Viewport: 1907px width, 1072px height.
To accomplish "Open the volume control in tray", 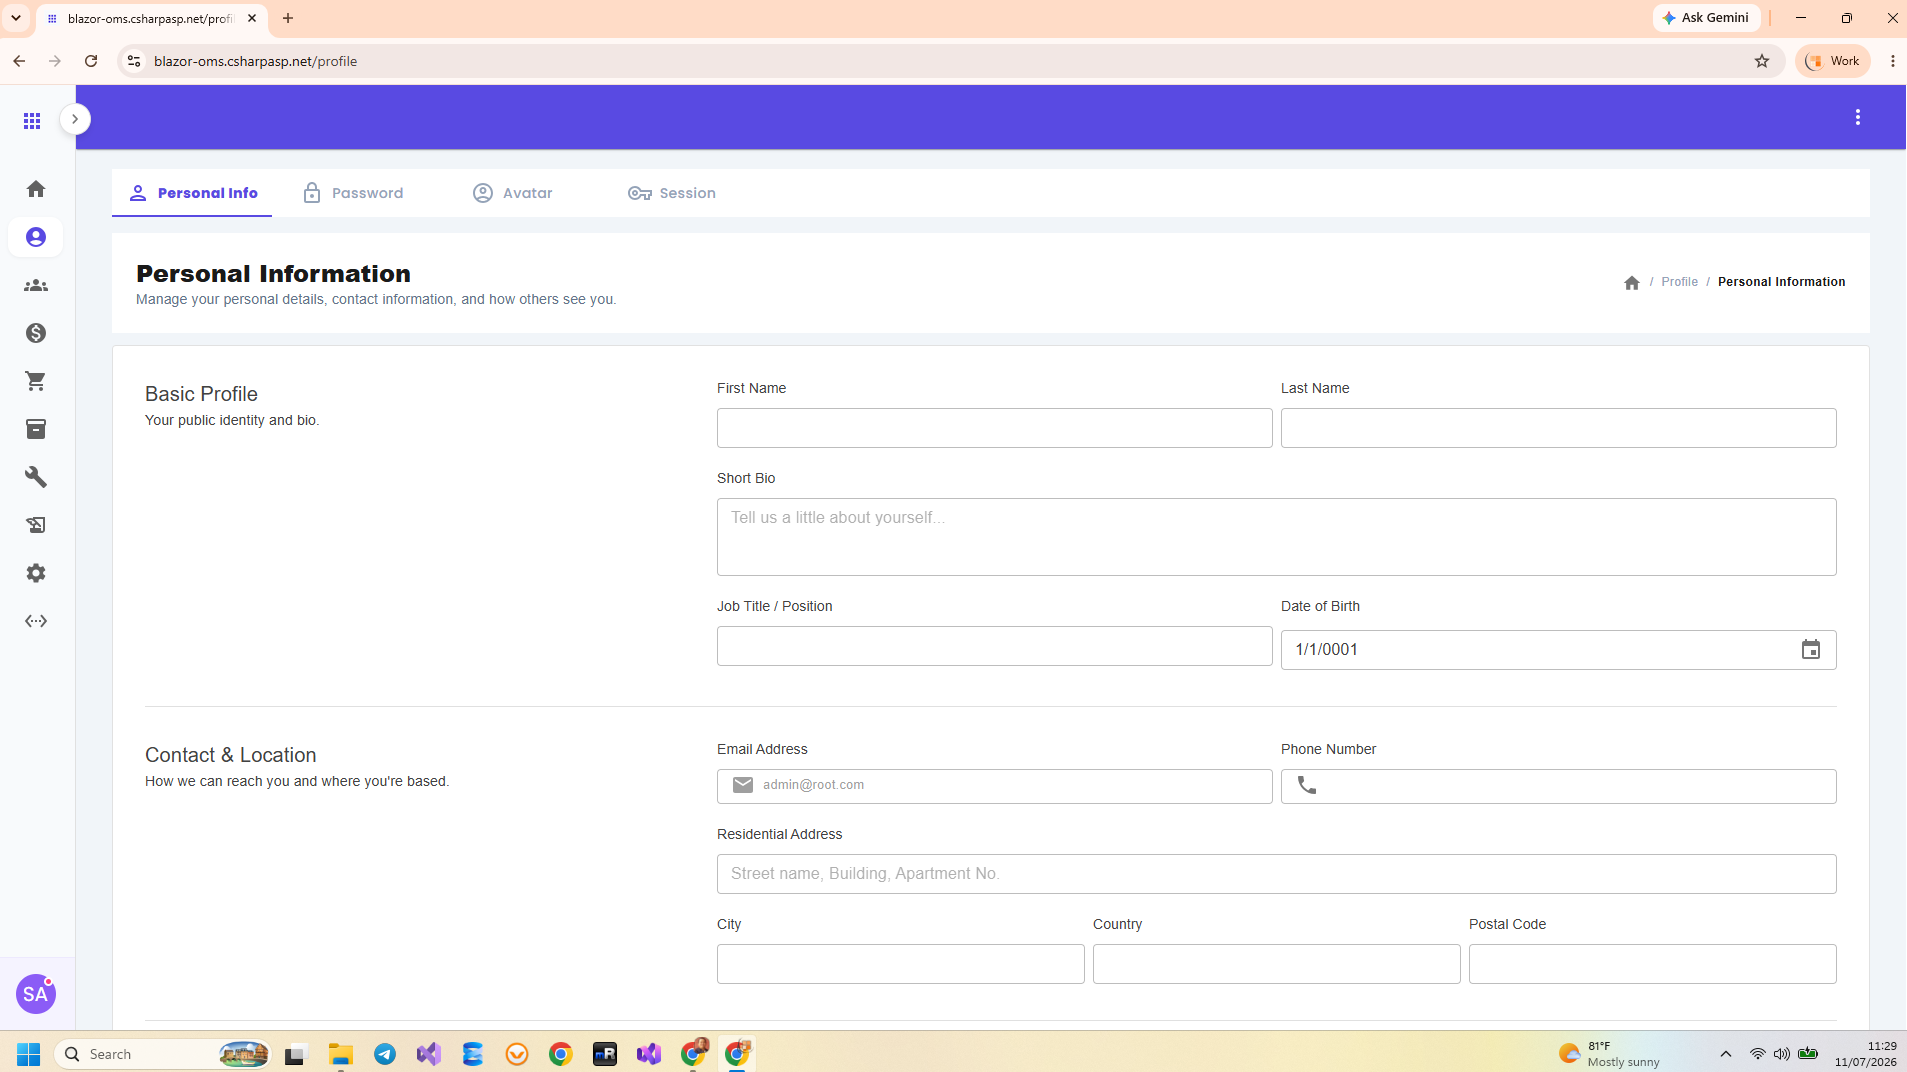I will [1782, 1054].
